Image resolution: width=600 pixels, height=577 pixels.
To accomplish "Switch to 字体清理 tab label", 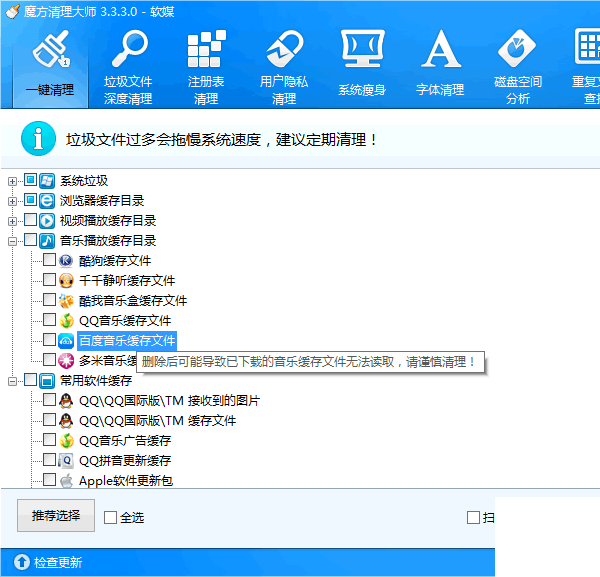I will 440,90.
